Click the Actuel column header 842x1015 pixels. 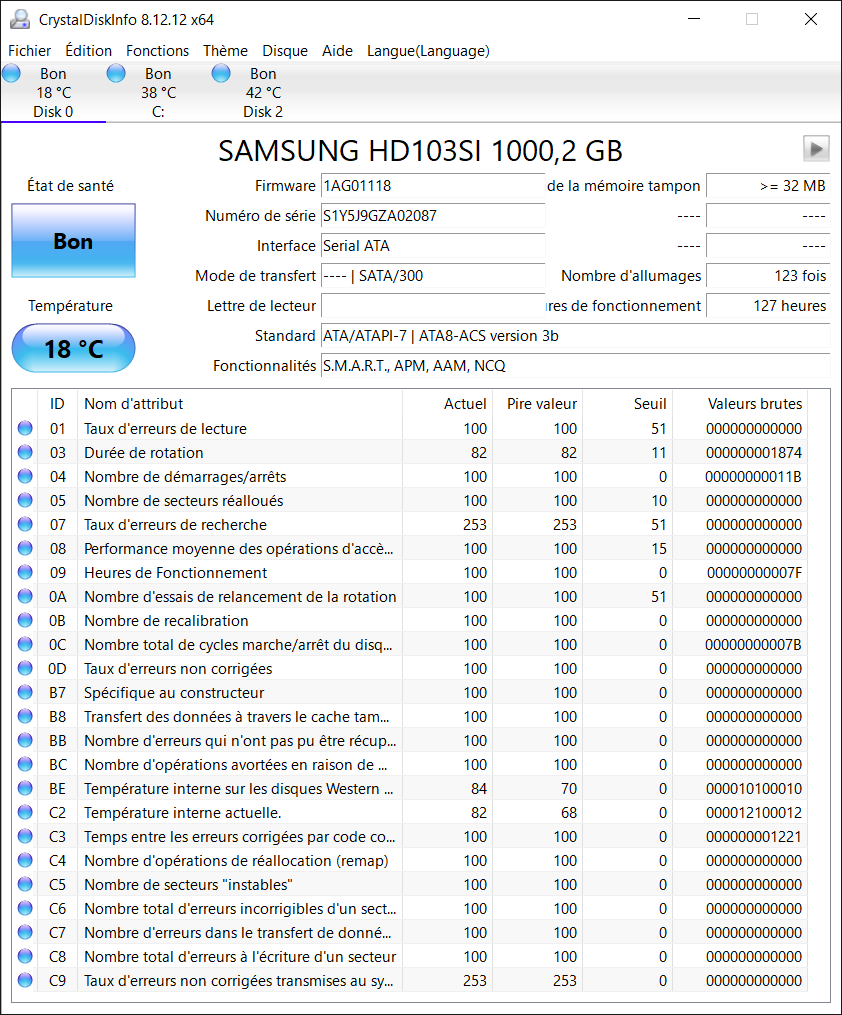click(x=447, y=403)
